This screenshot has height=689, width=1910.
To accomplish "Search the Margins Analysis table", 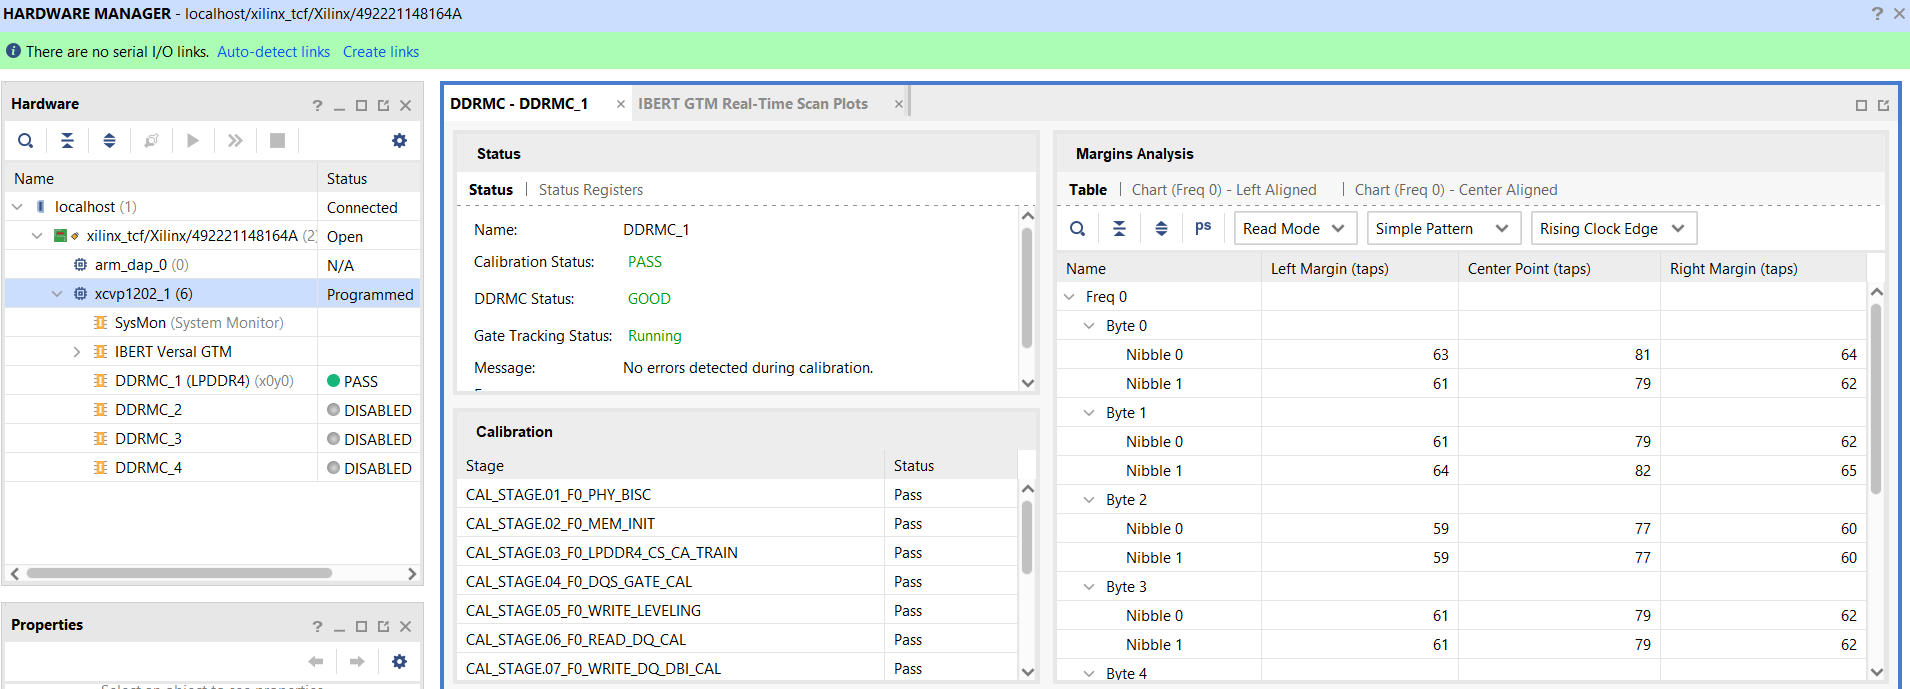I will [1077, 228].
